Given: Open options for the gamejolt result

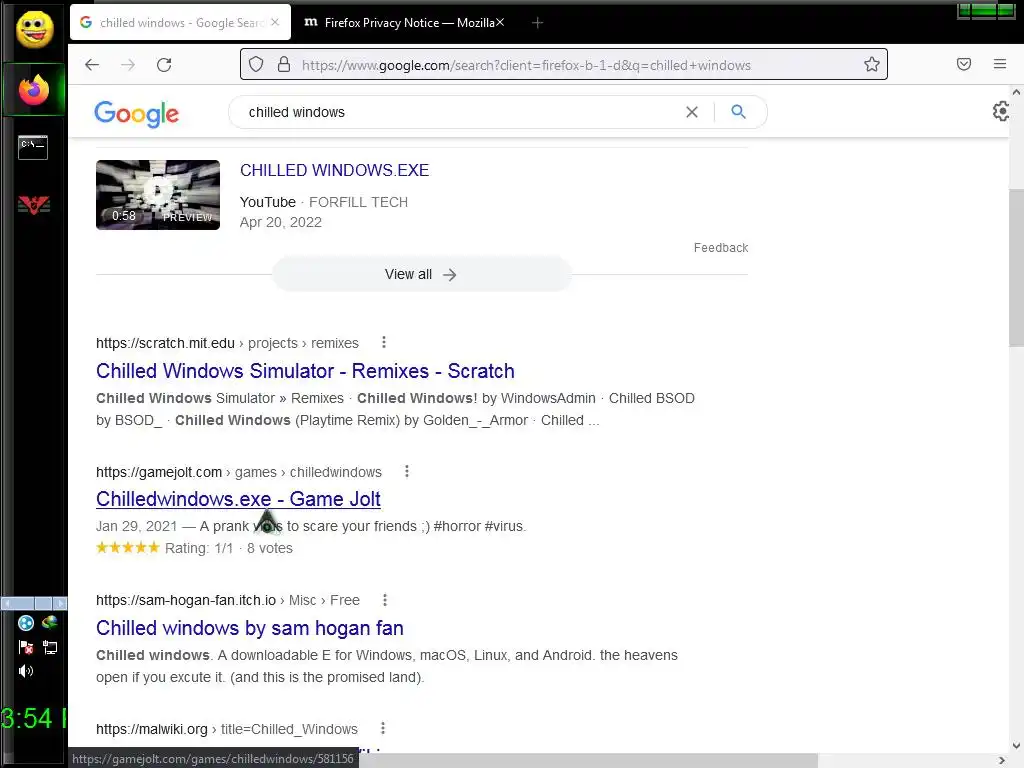Looking at the screenshot, I should pyautogui.click(x=407, y=471).
